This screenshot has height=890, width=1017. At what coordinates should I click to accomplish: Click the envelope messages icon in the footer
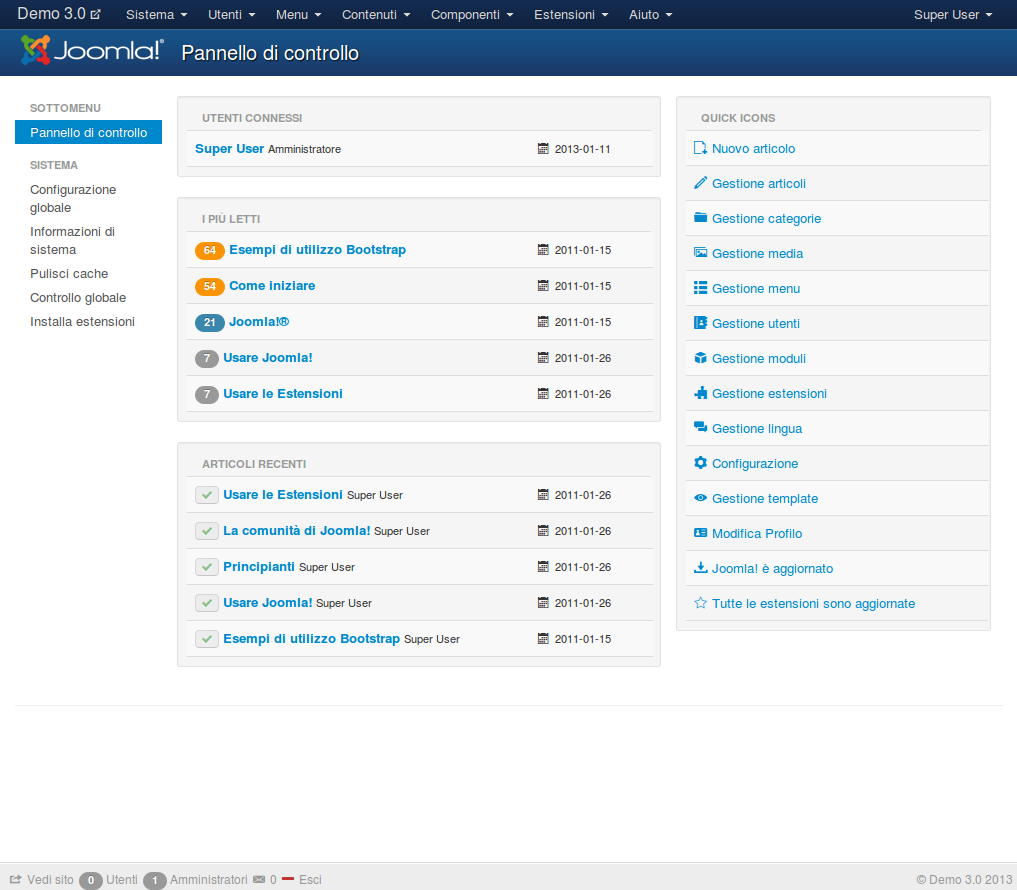point(259,880)
